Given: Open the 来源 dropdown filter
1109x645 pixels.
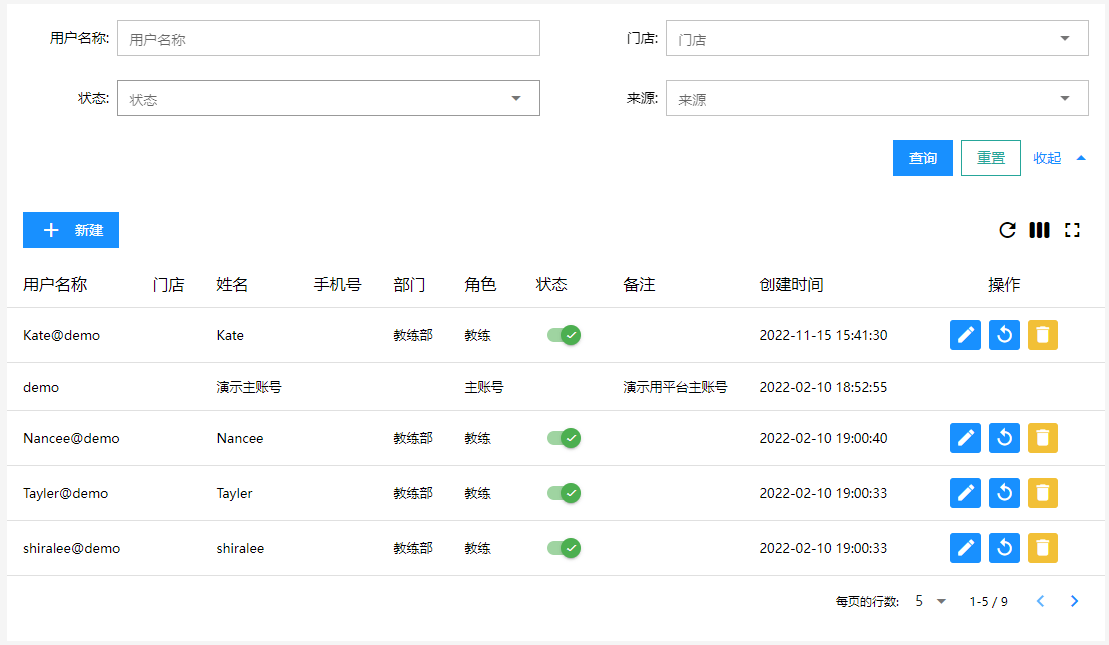Looking at the screenshot, I should [876, 98].
